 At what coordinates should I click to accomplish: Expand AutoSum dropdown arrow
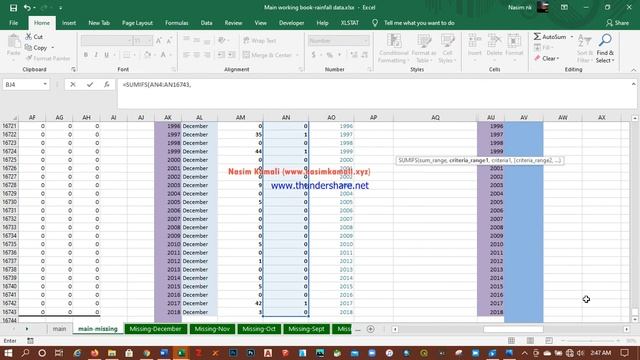571,37
